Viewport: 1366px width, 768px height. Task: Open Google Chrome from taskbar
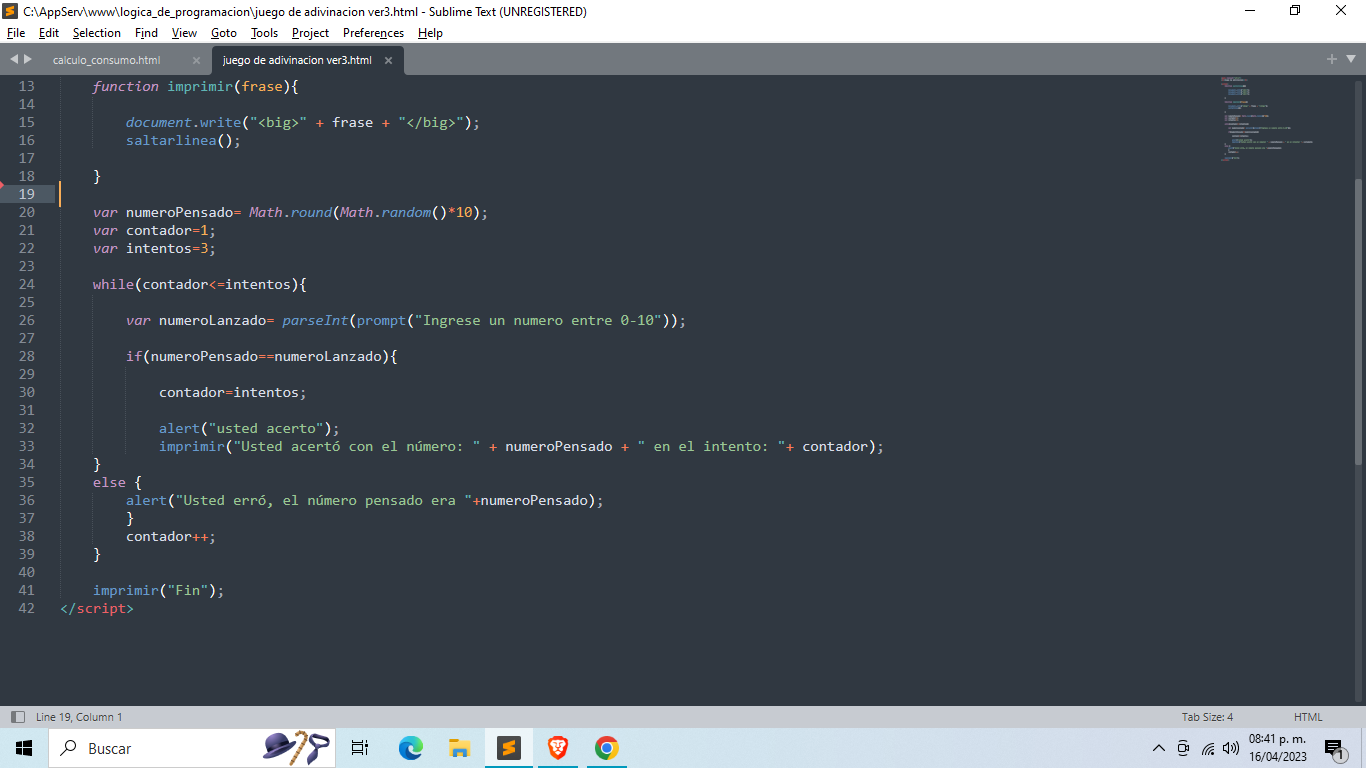coord(606,748)
